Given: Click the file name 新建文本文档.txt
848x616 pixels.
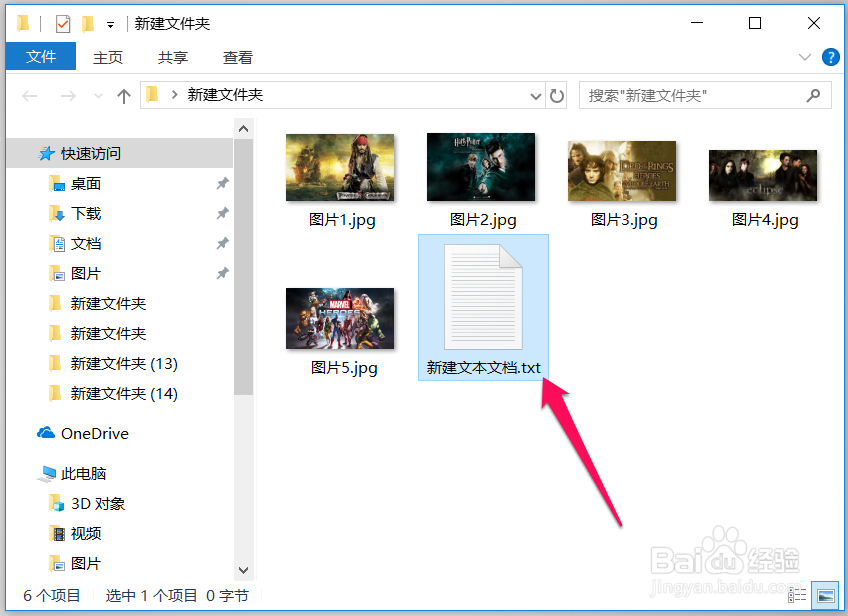Looking at the screenshot, I should coord(483,368).
